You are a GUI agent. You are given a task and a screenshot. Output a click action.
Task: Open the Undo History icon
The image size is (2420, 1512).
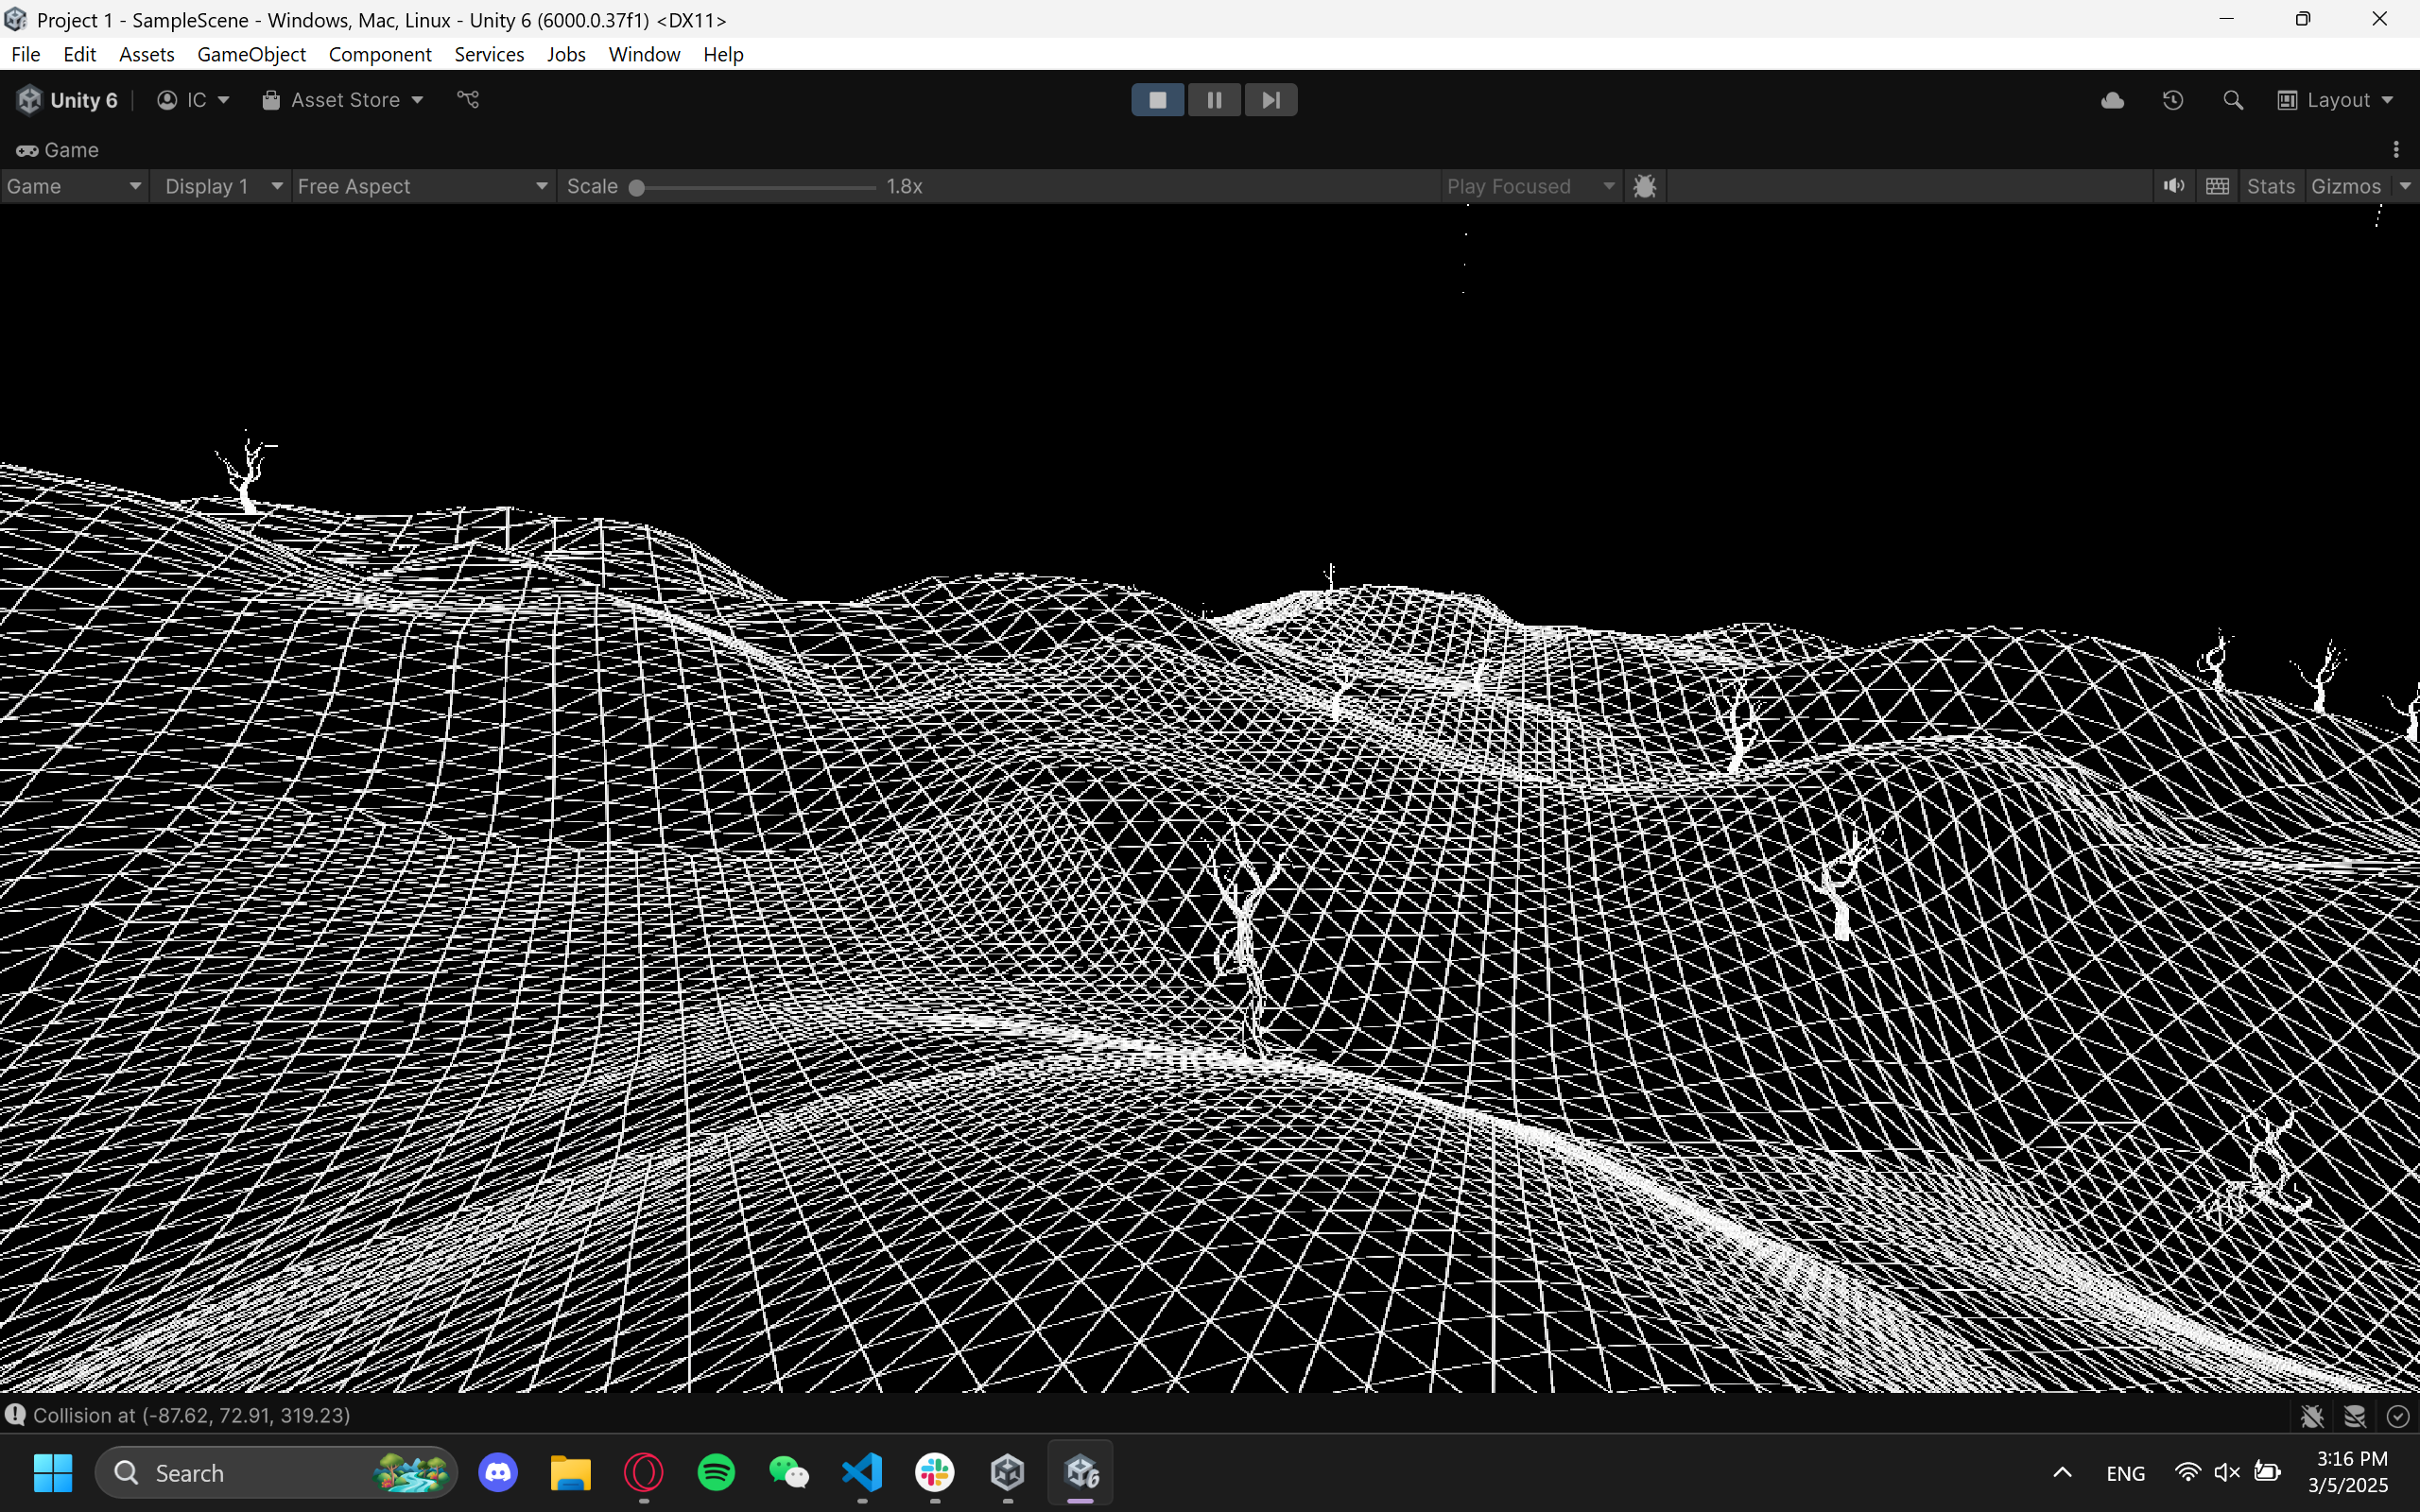pyautogui.click(x=2173, y=100)
